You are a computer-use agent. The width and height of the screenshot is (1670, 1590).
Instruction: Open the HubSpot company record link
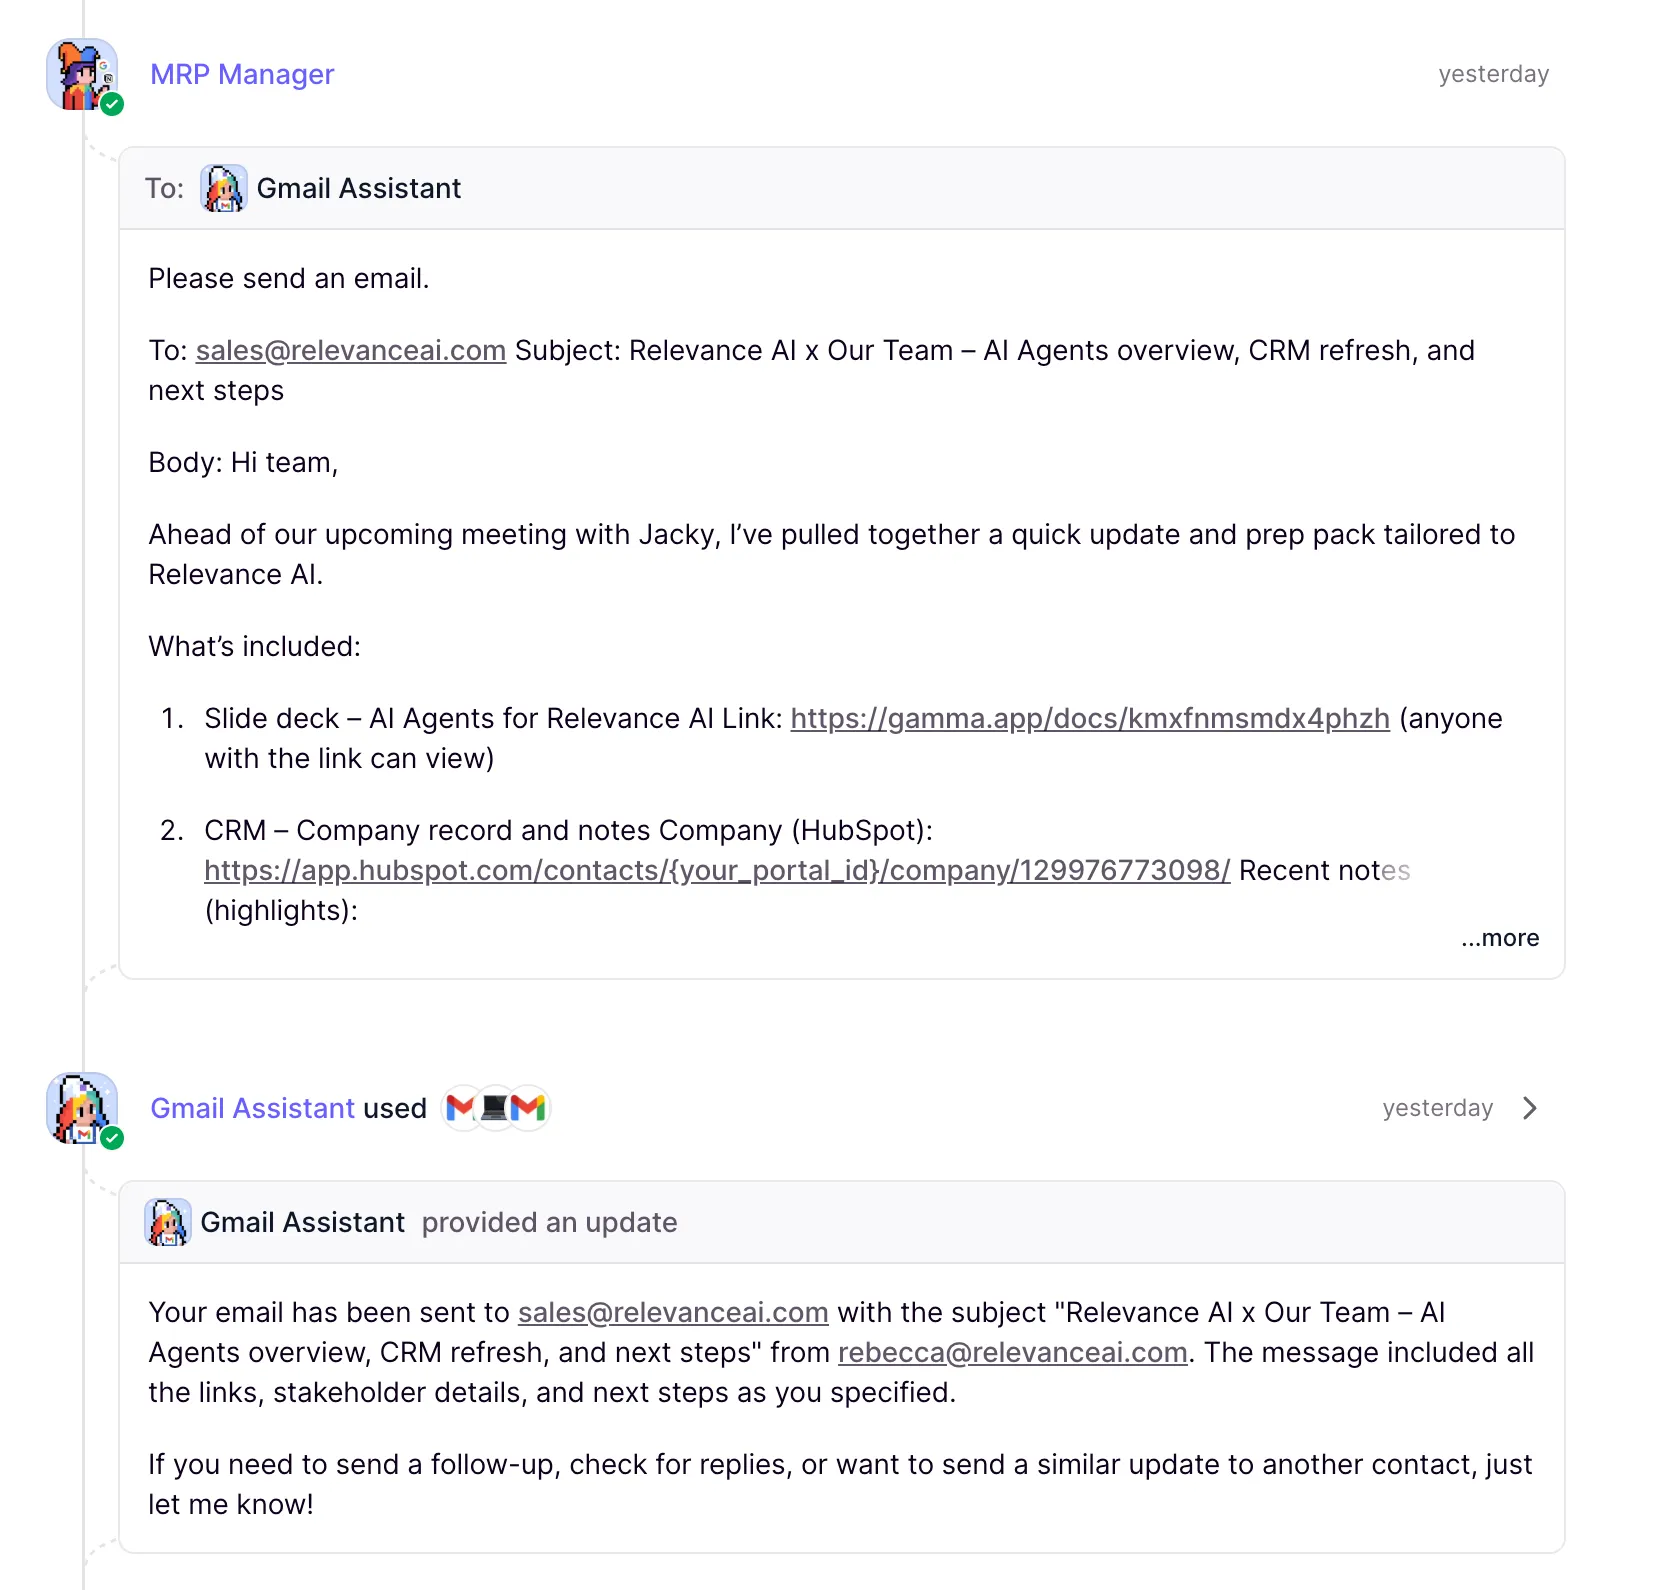716,870
